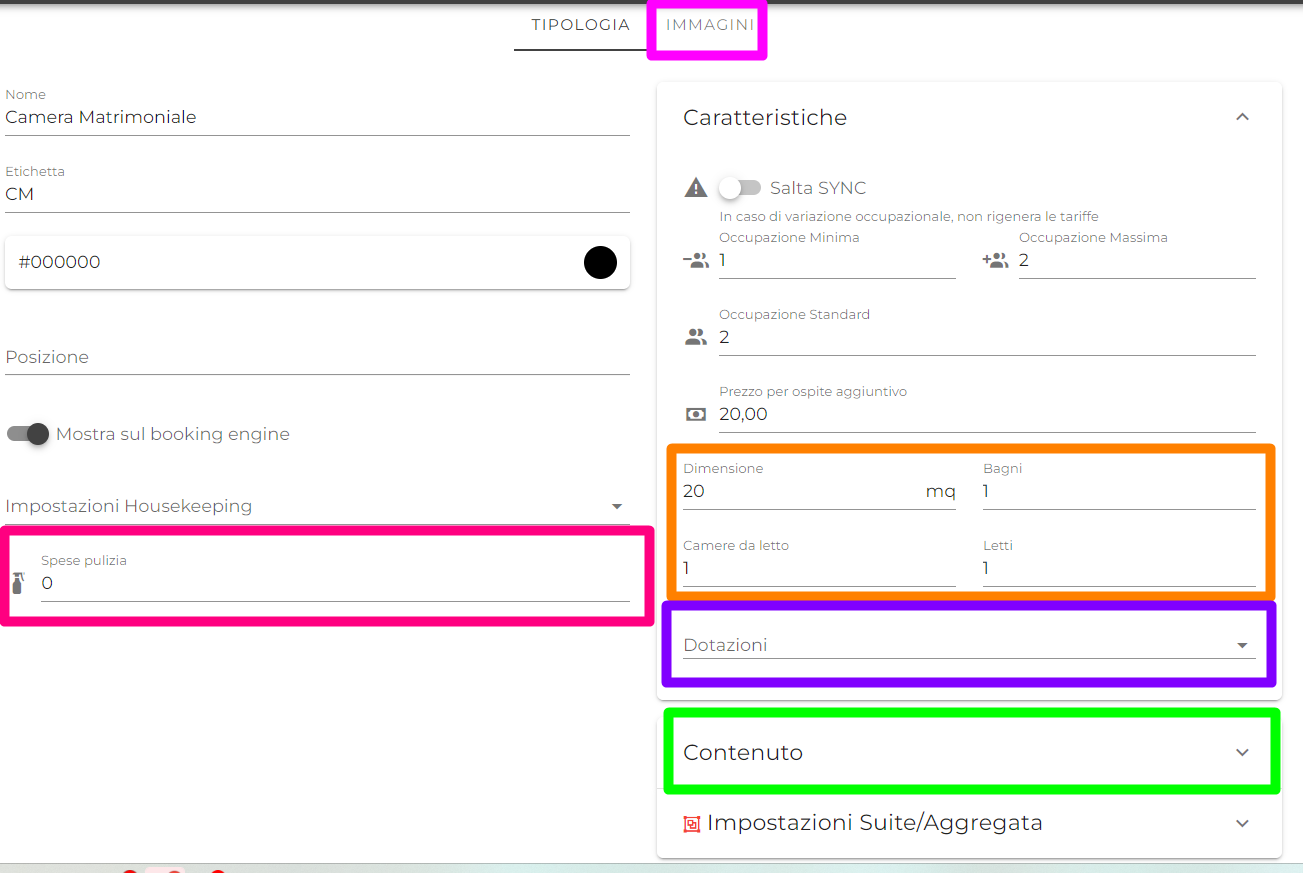This screenshot has width=1303, height=873.
Task: Click the warning triangle icon near Salta SYNC
Action: coord(695,188)
